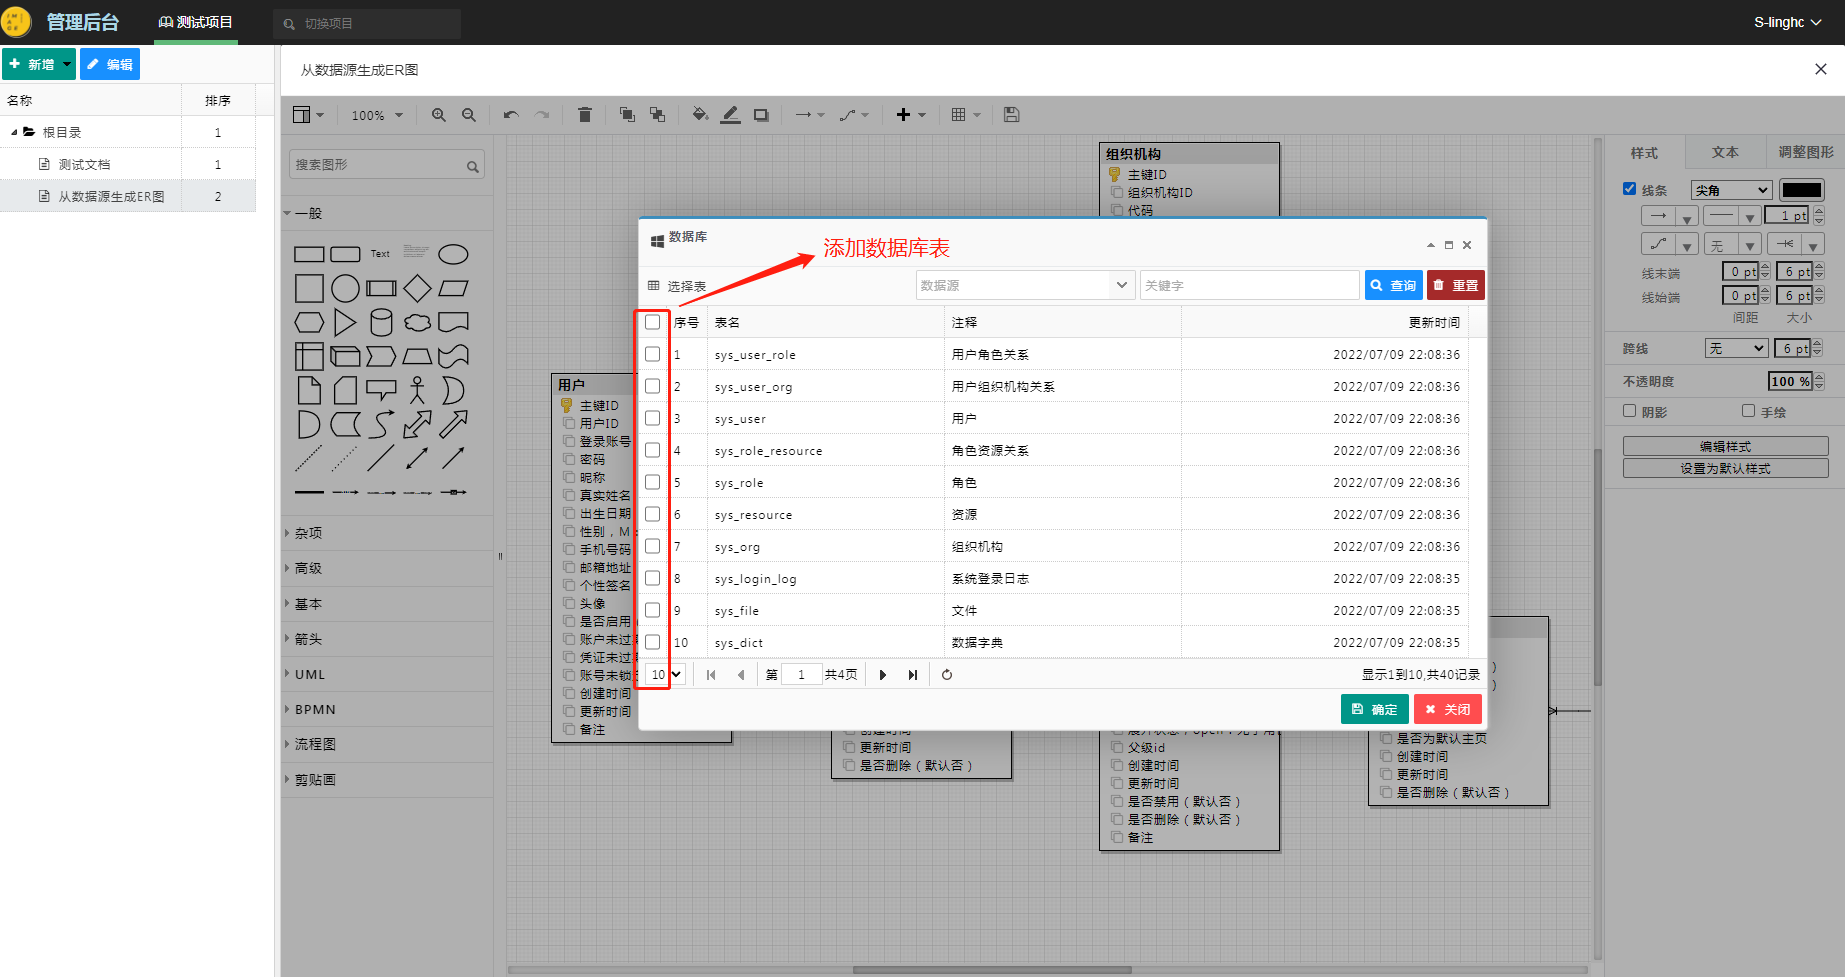This screenshot has width=1845, height=977.
Task: Open the black line color swatch
Action: pos(1802,190)
